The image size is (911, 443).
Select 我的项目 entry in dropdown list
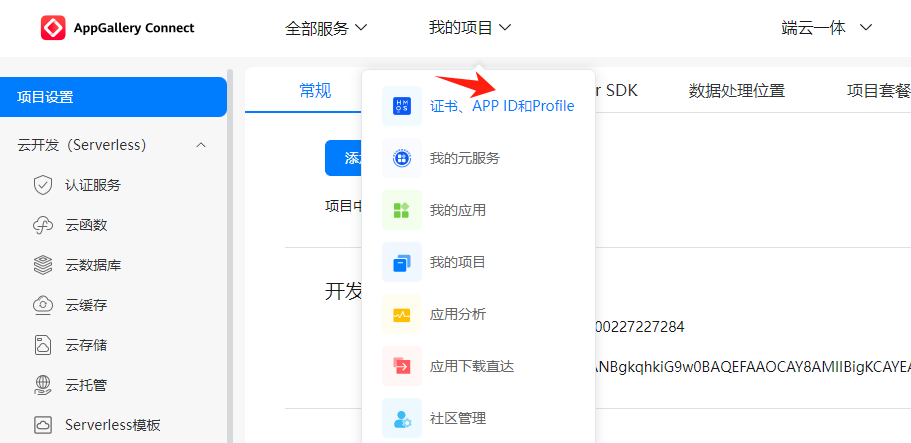point(458,262)
